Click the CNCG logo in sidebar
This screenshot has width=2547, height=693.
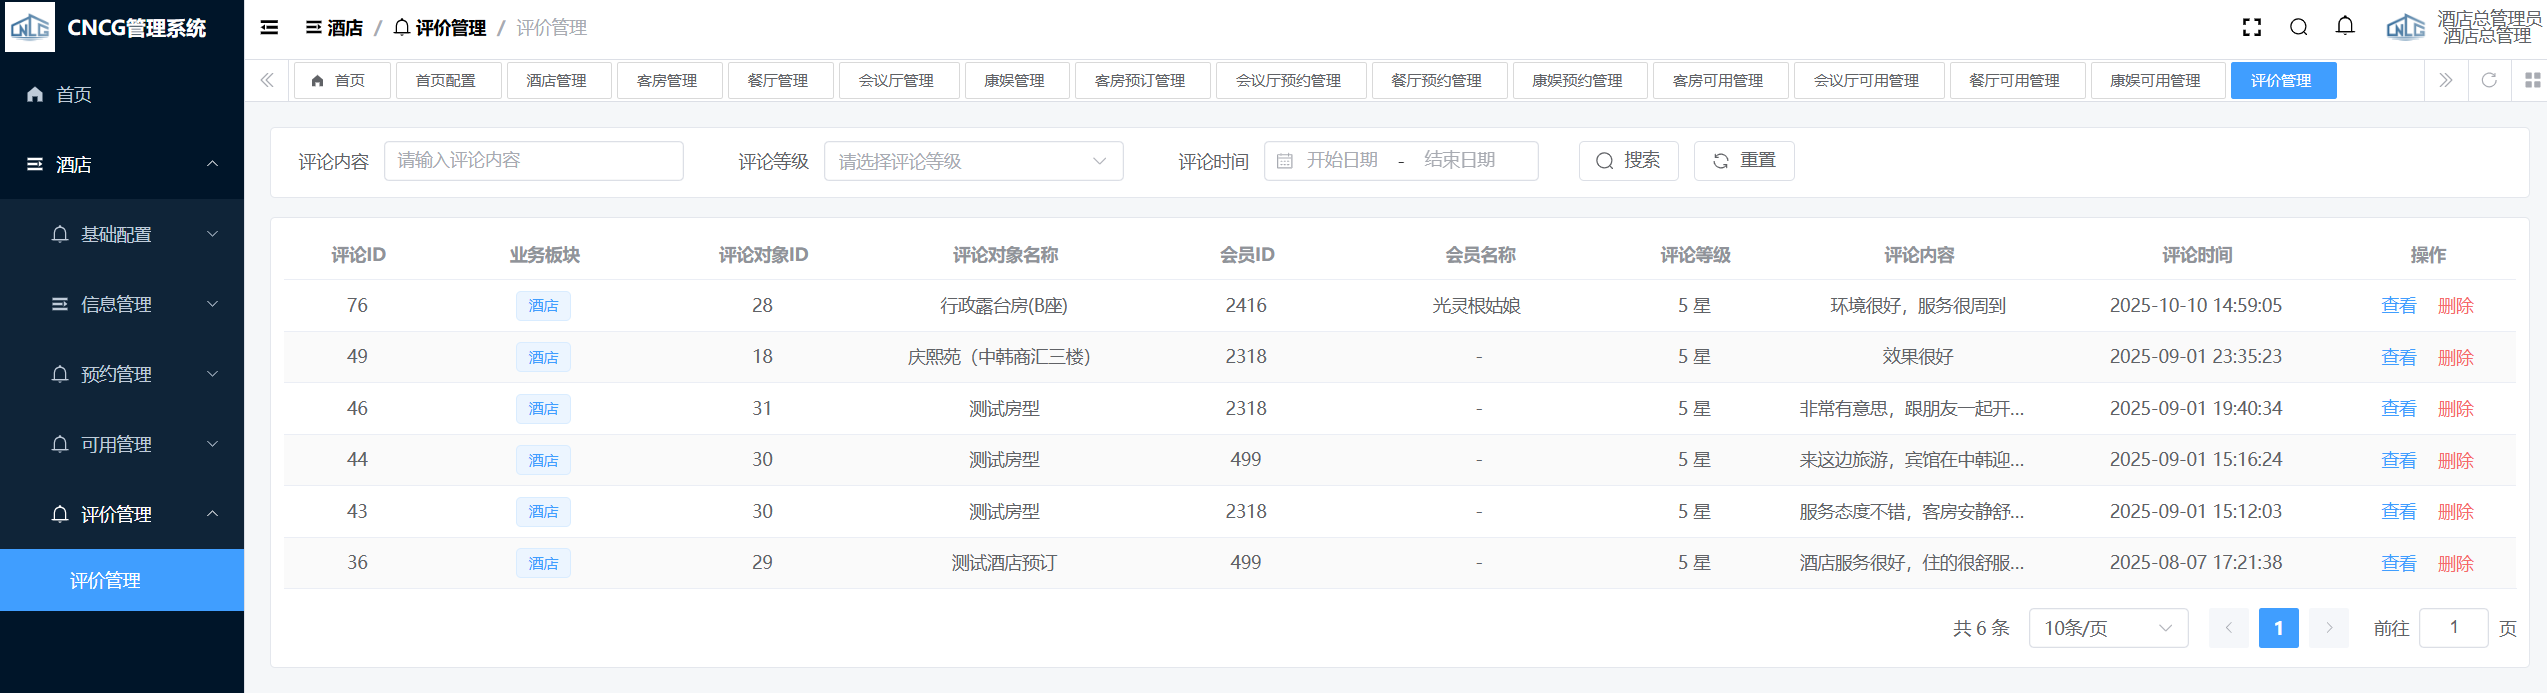point(30,27)
